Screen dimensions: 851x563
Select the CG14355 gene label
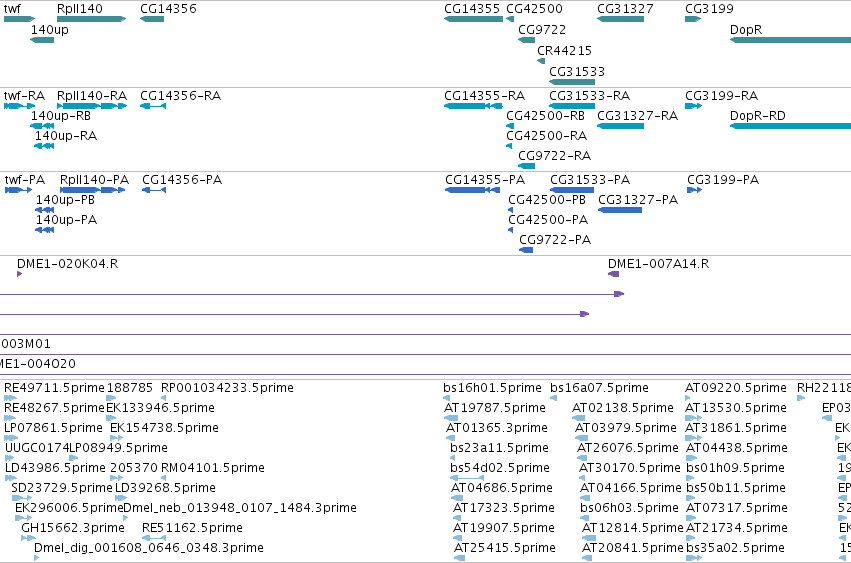point(472,9)
